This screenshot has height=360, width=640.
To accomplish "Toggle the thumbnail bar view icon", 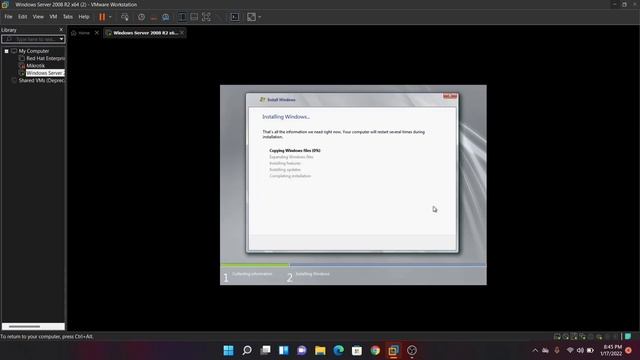I will [x=194, y=17].
